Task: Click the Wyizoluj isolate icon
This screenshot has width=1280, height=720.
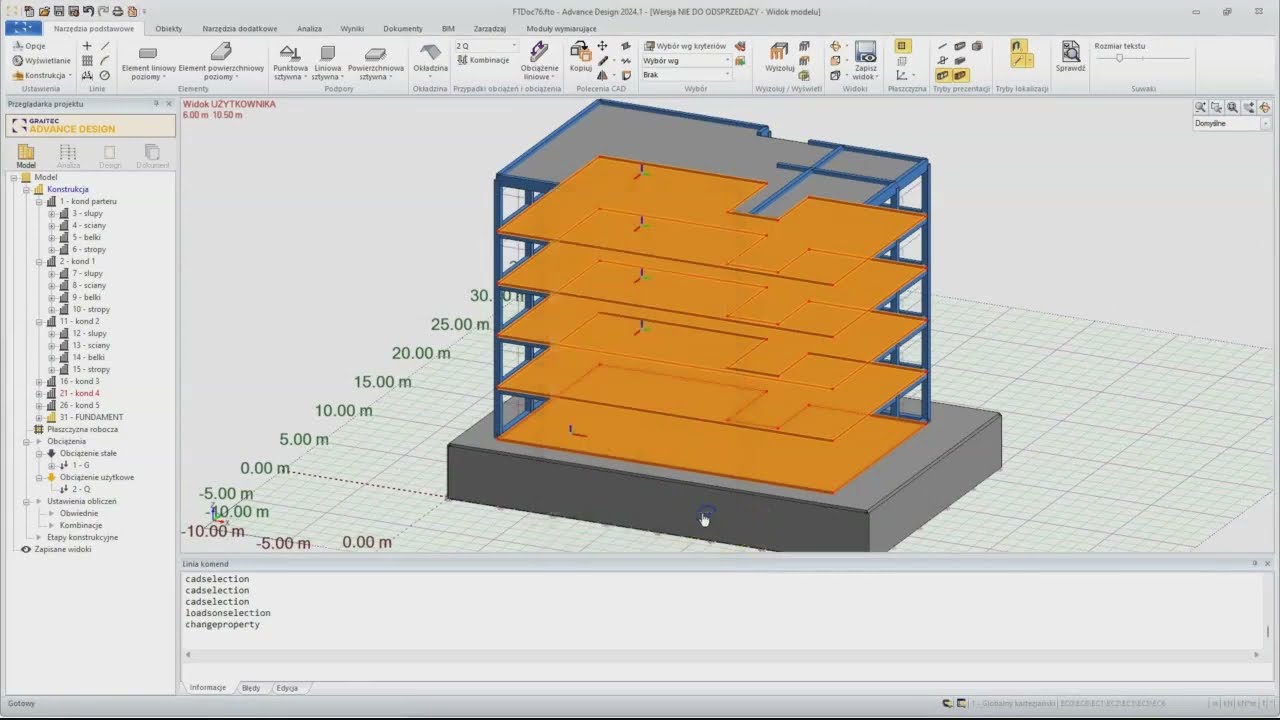Action: click(x=779, y=57)
